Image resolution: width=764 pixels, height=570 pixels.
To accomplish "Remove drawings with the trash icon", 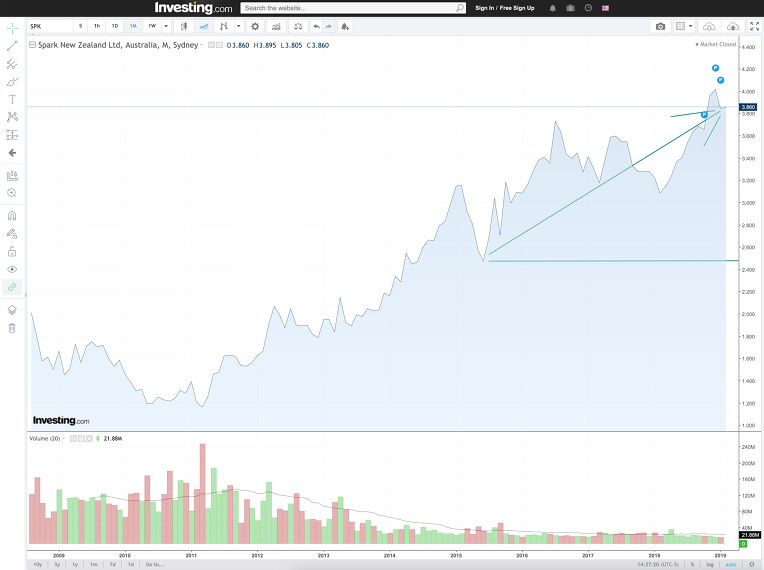I will click(12, 328).
